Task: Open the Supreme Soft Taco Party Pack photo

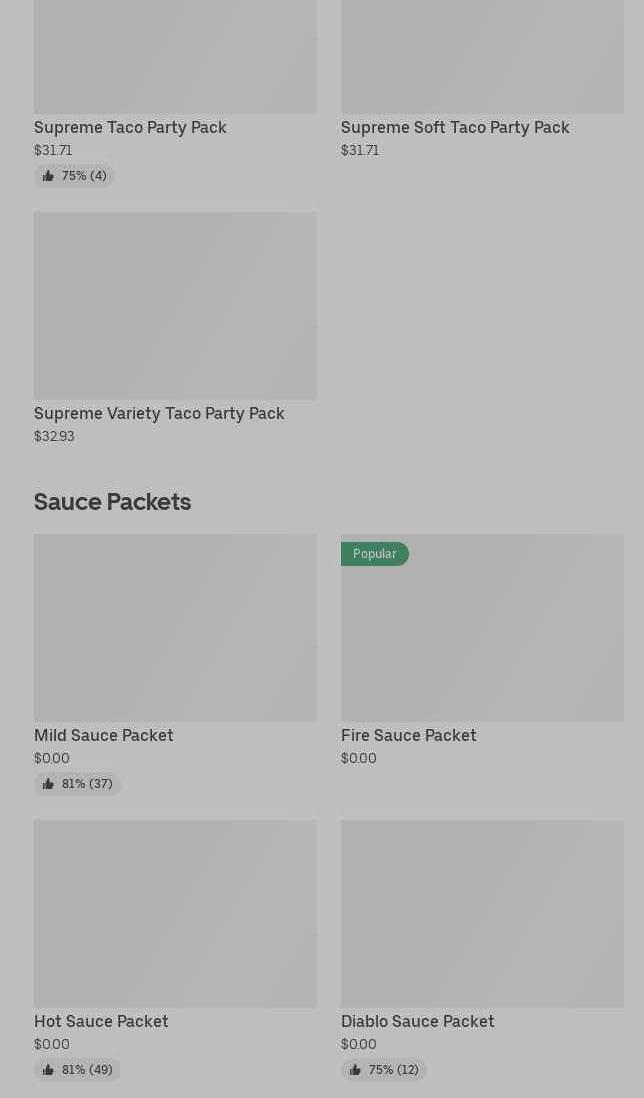Action: pos(482,56)
